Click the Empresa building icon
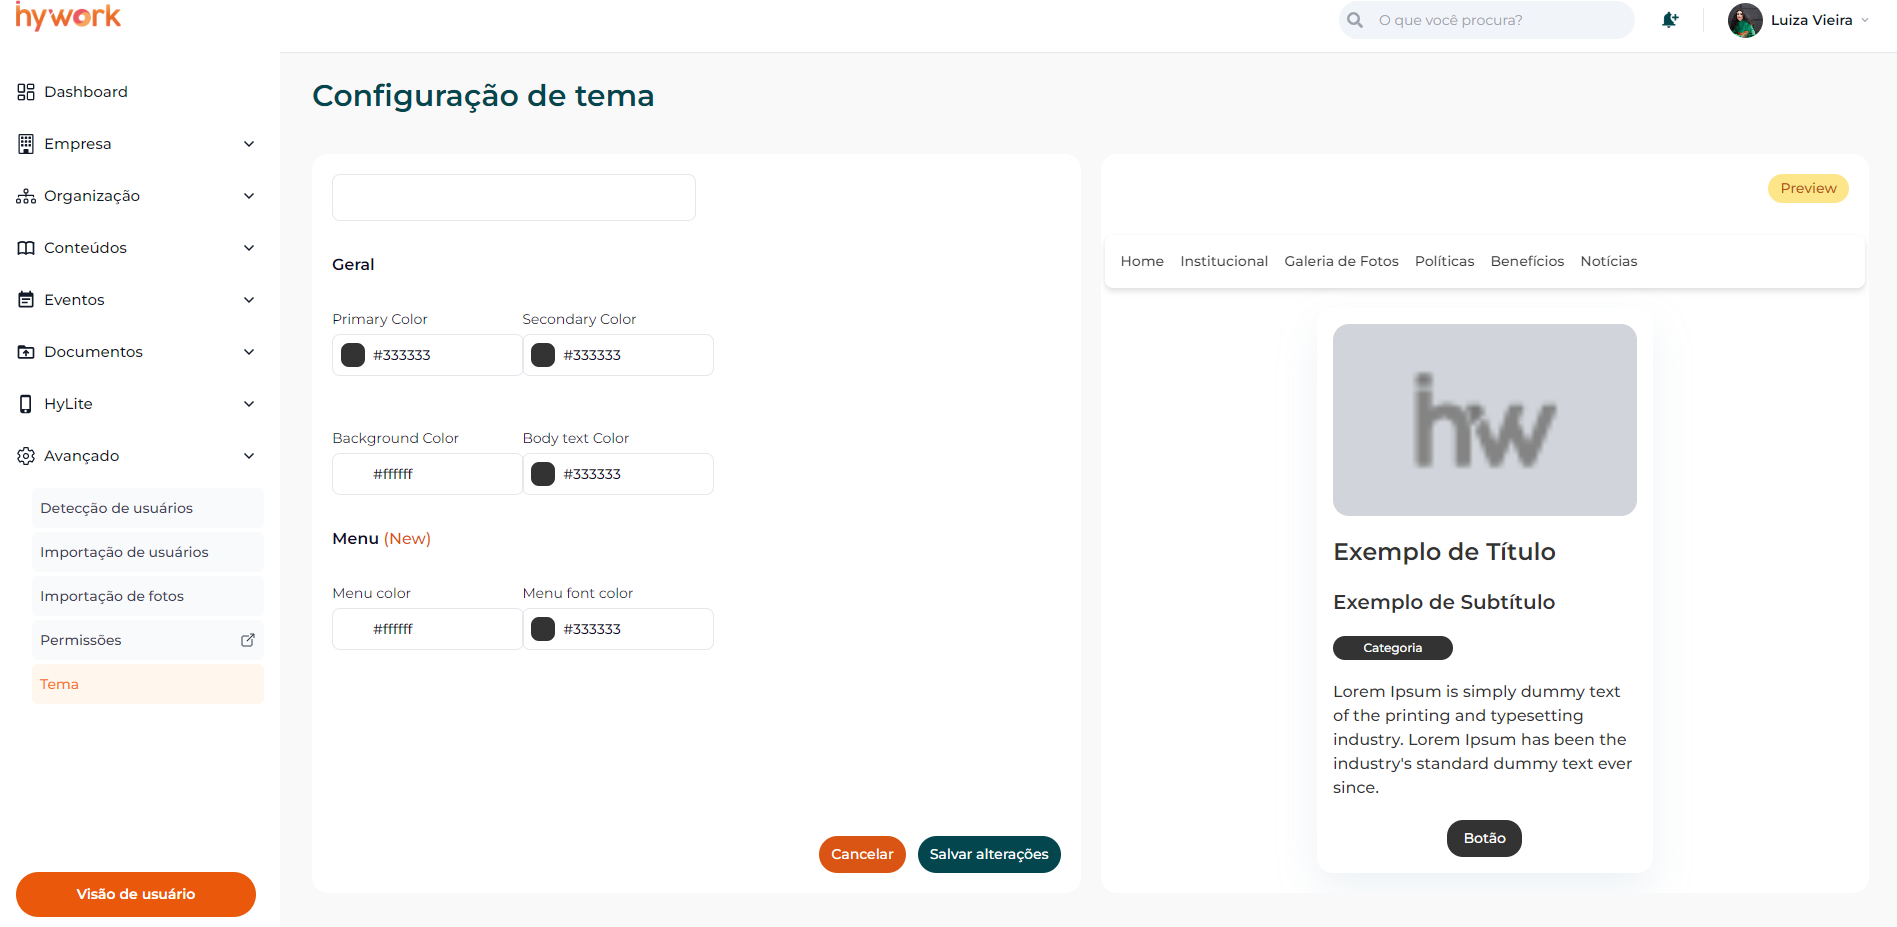Viewport: 1897px width, 927px height. 26,144
